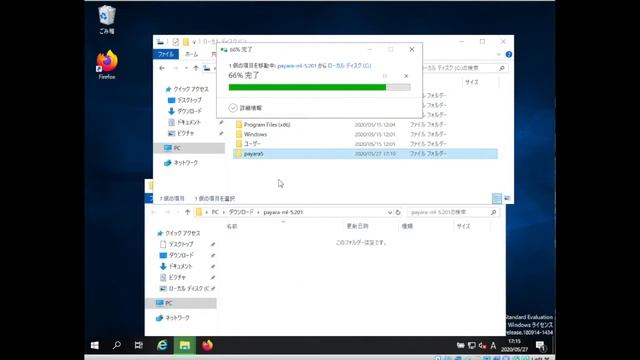This screenshot has height=360, width=640.
Task: Click the muted volume tray icon
Action: click(x=482, y=346)
